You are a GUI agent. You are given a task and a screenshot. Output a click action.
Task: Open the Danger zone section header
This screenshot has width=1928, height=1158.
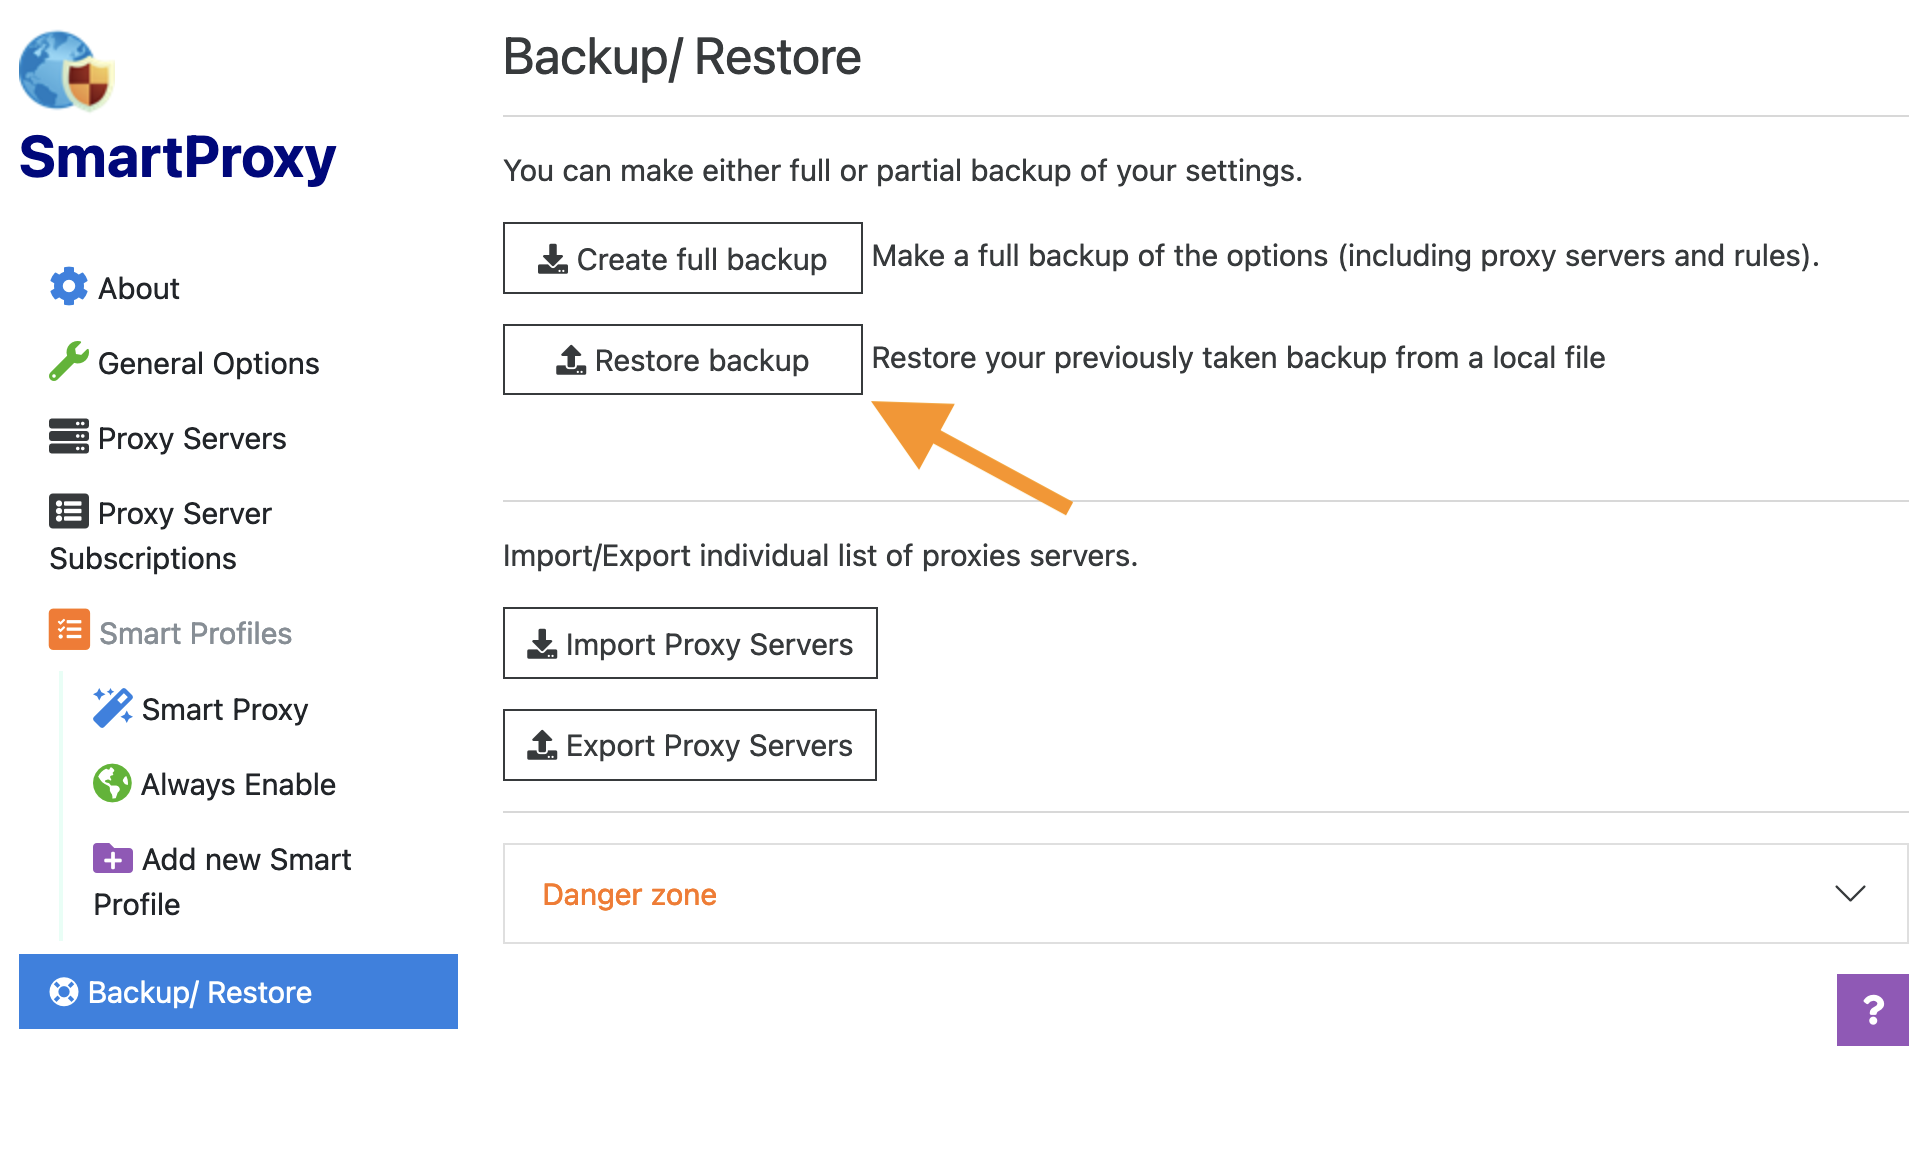point(630,894)
